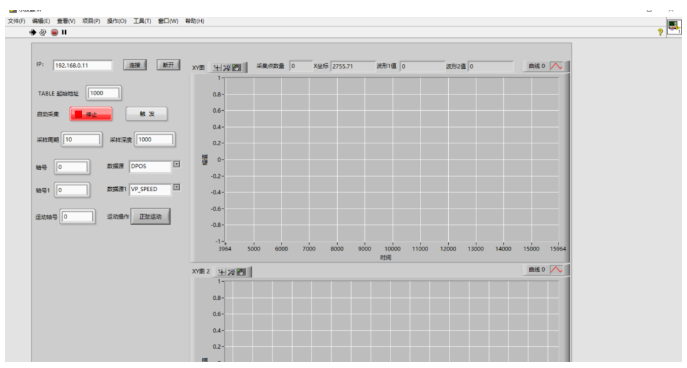Select the panning tool on XY图 palette
The height and width of the screenshot is (368, 687).
pyautogui.click(x=237, y=67)
